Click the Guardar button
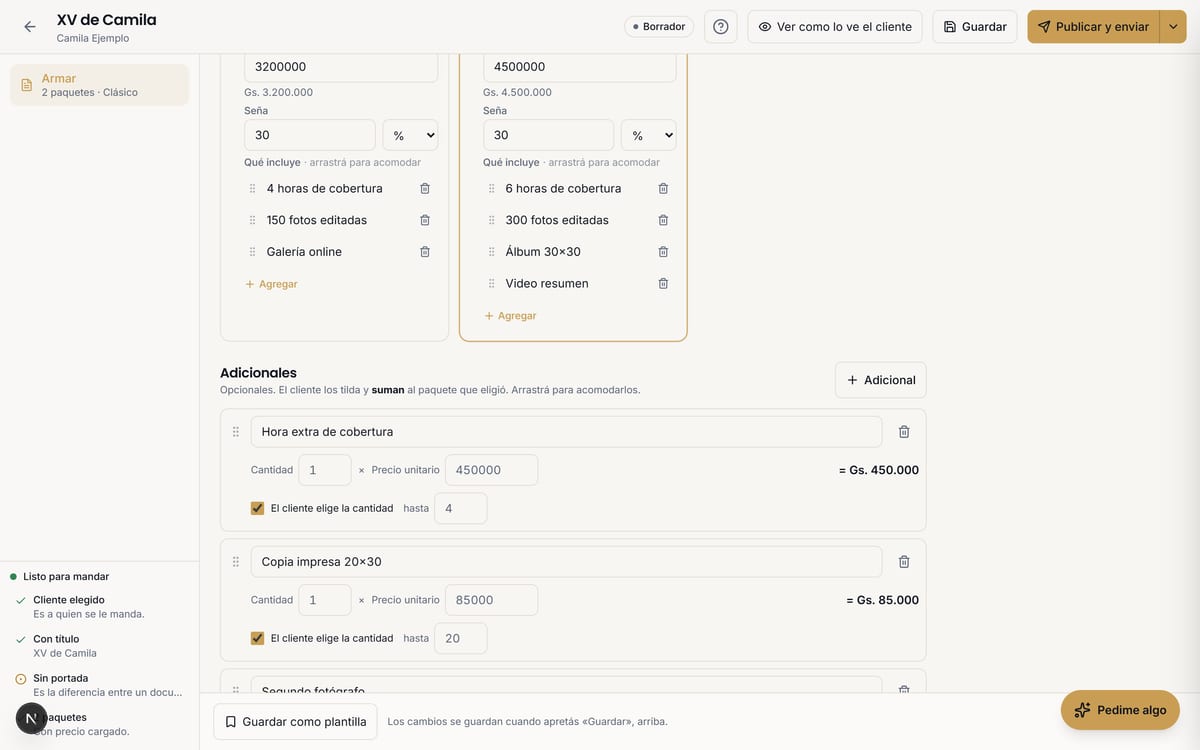This screenshot has width=1200, height=750. pos(975,27)
